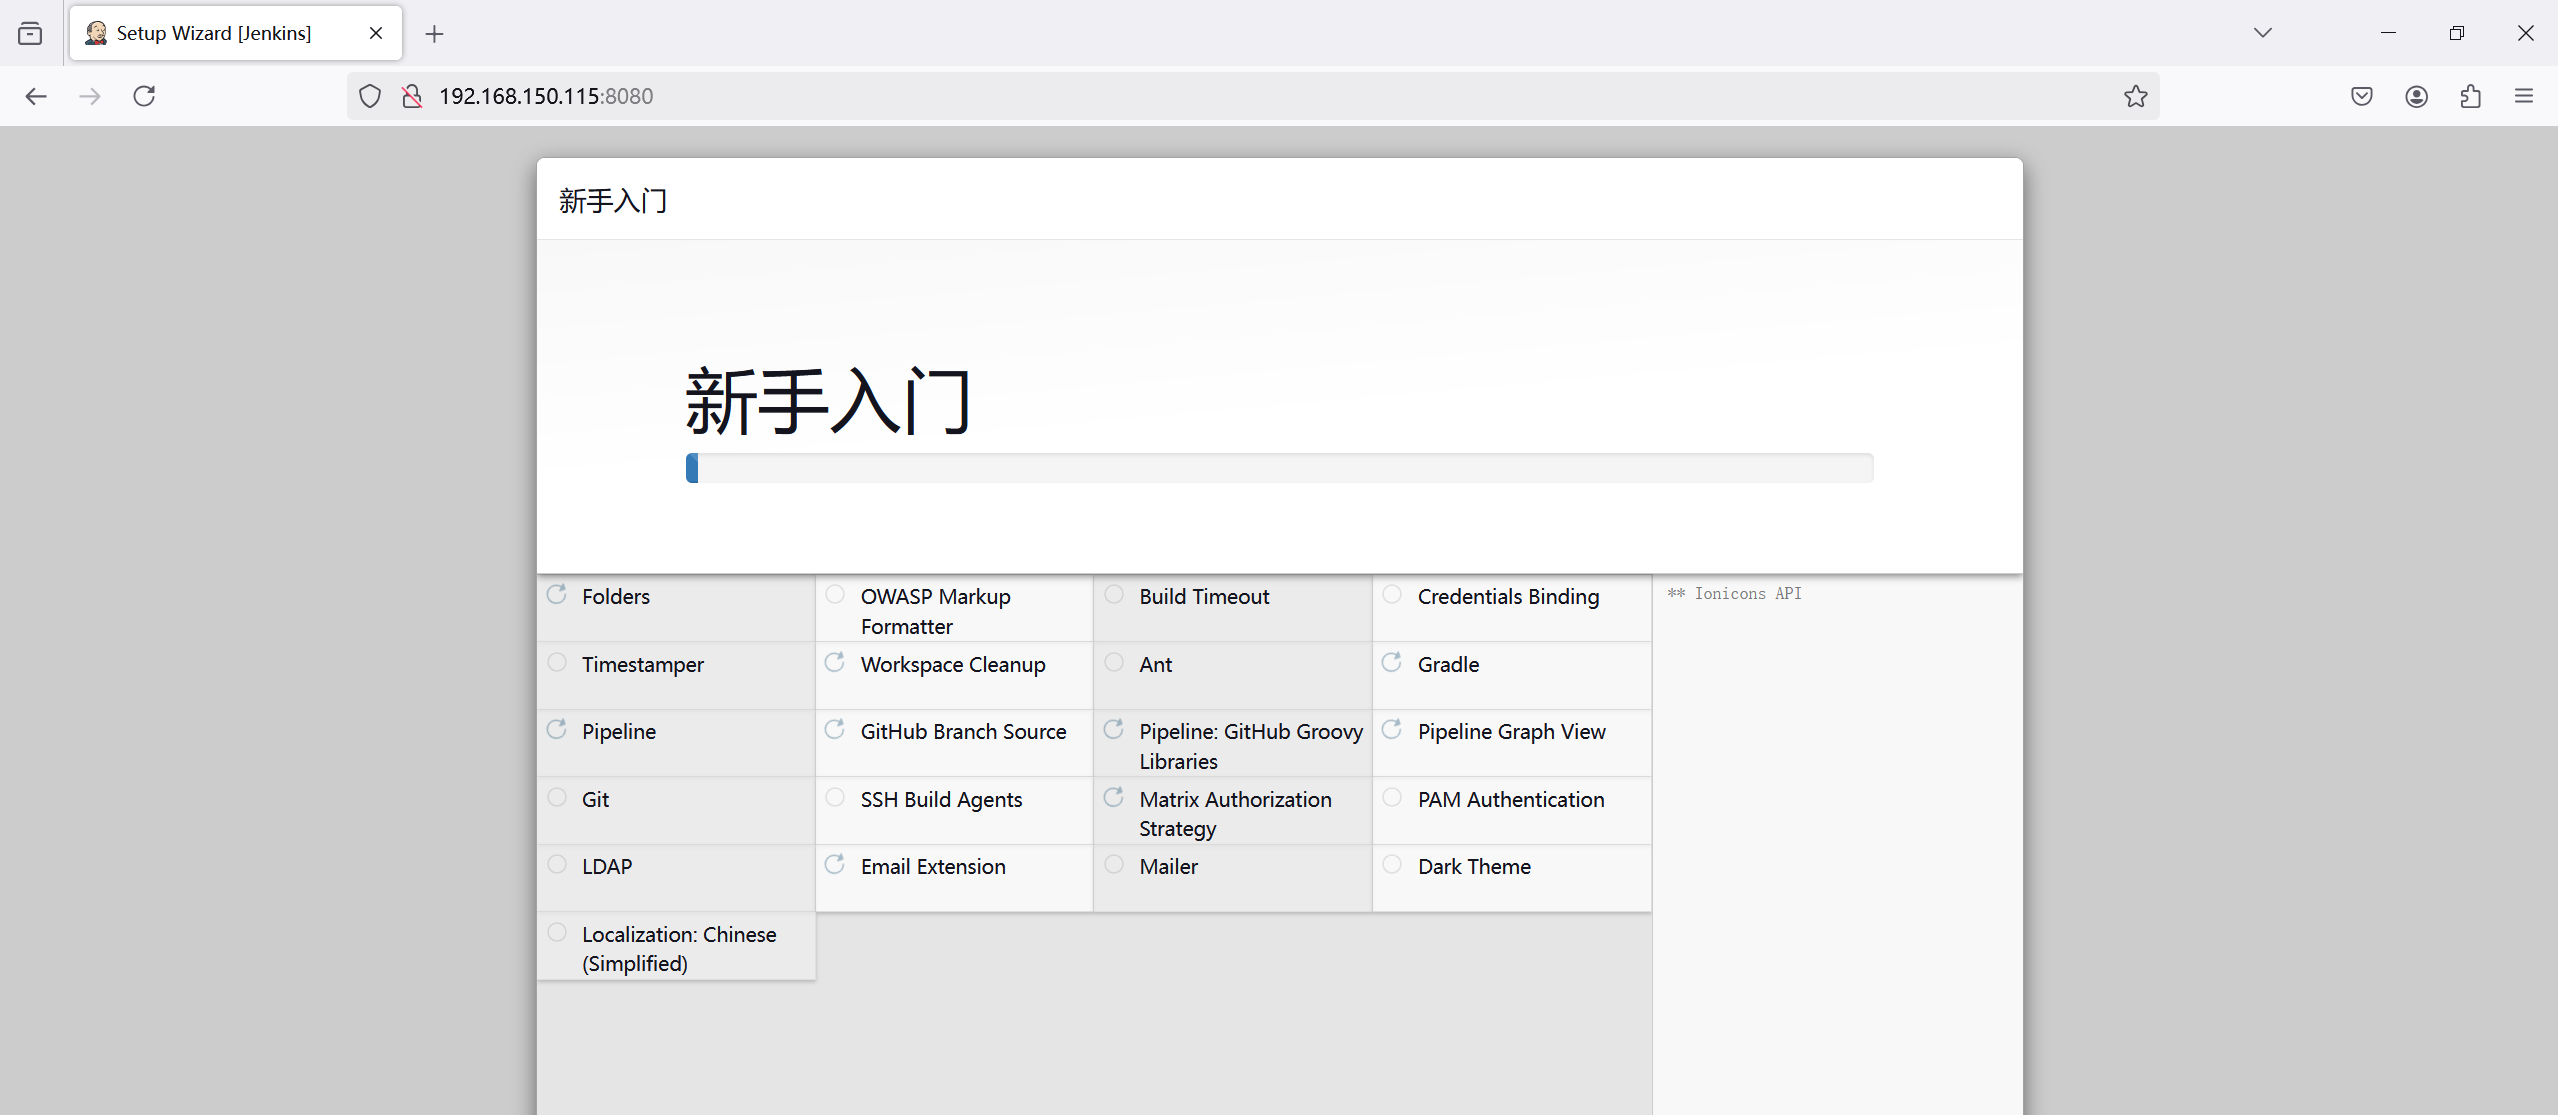Click the insecure connection padlock icon
The width and height of the screenshot is (2558, 1115).
point(411,96)
